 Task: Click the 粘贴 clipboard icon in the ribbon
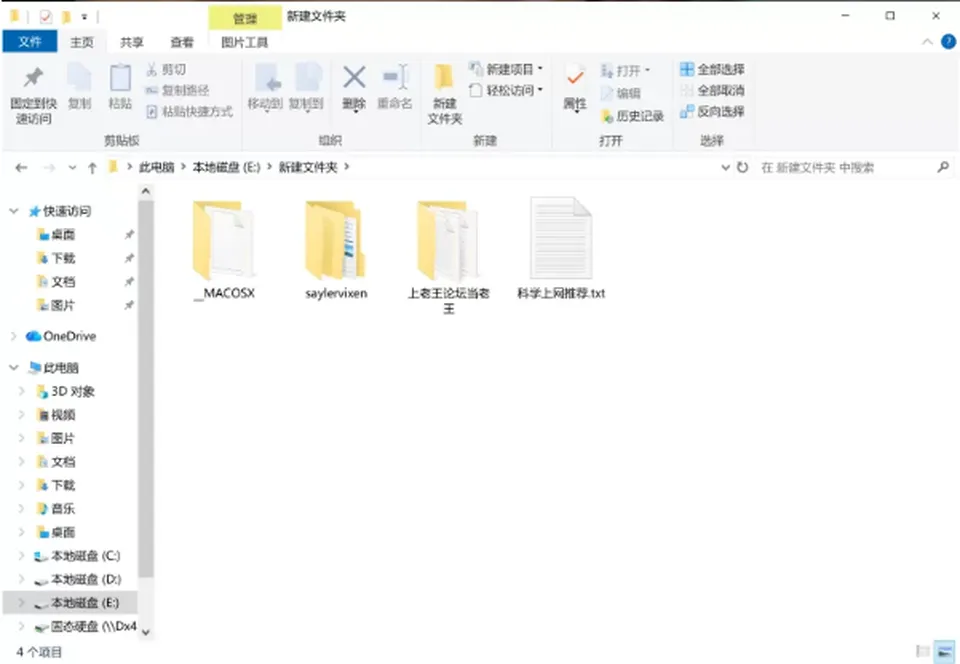point(120,78)
